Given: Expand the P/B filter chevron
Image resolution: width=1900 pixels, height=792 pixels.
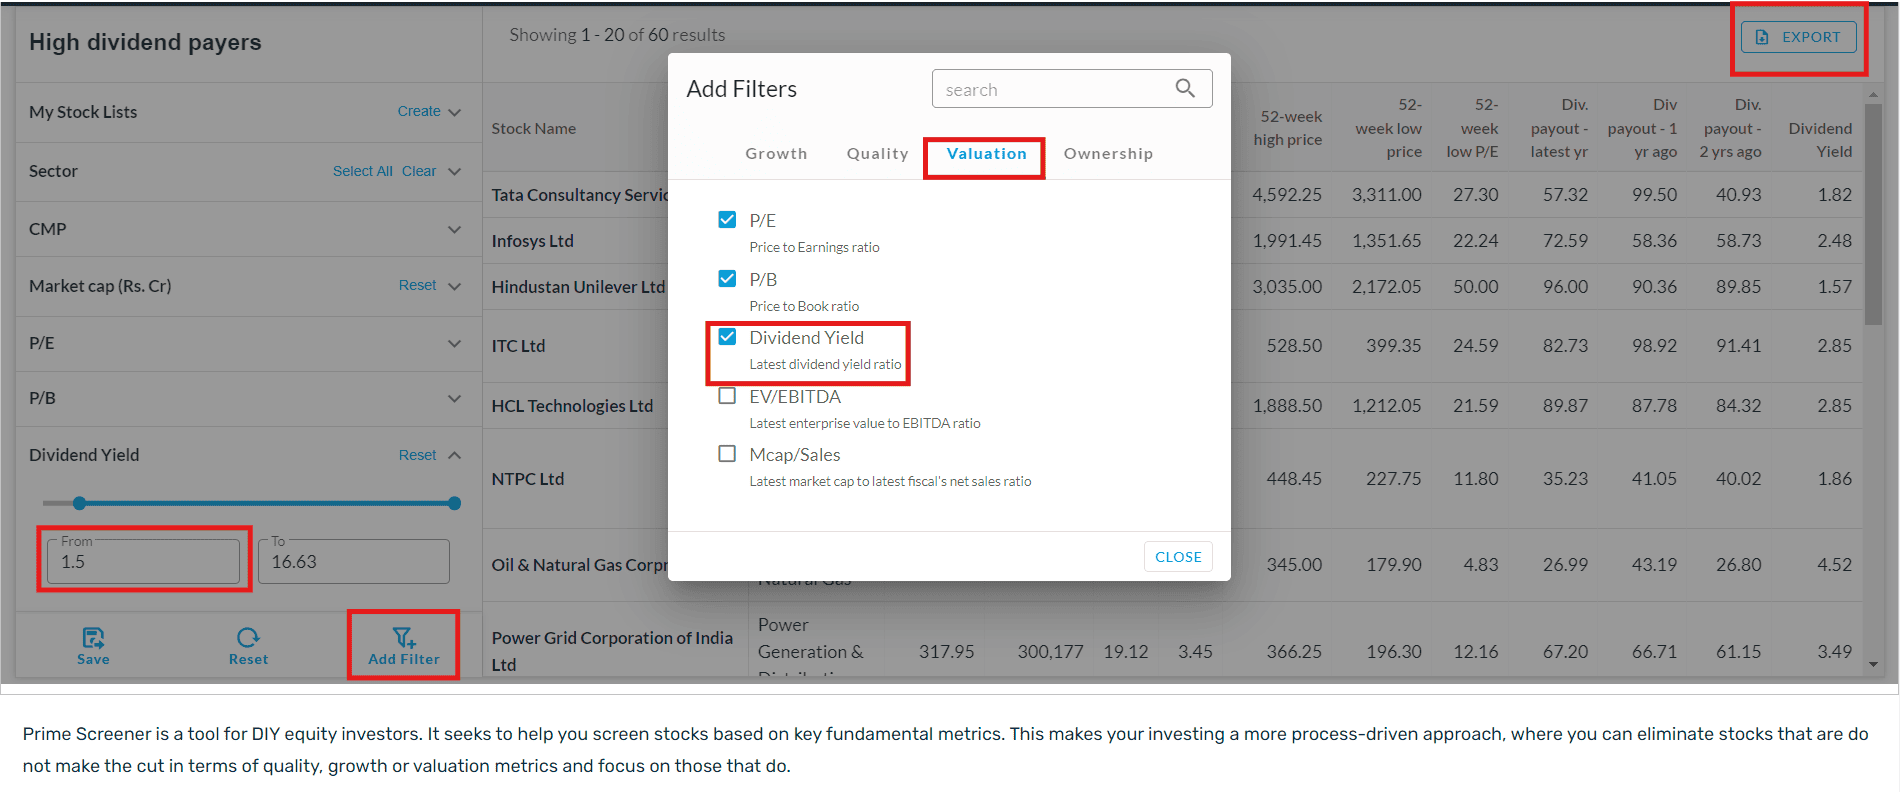Looking at the screenshot, I should pyautogui.click(x=455, y=398).
